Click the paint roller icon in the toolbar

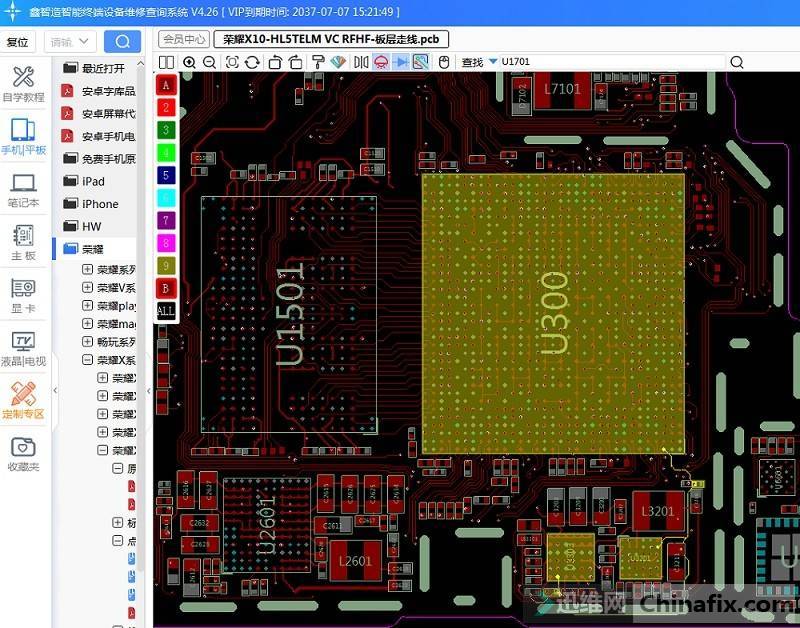coord(317,62)
